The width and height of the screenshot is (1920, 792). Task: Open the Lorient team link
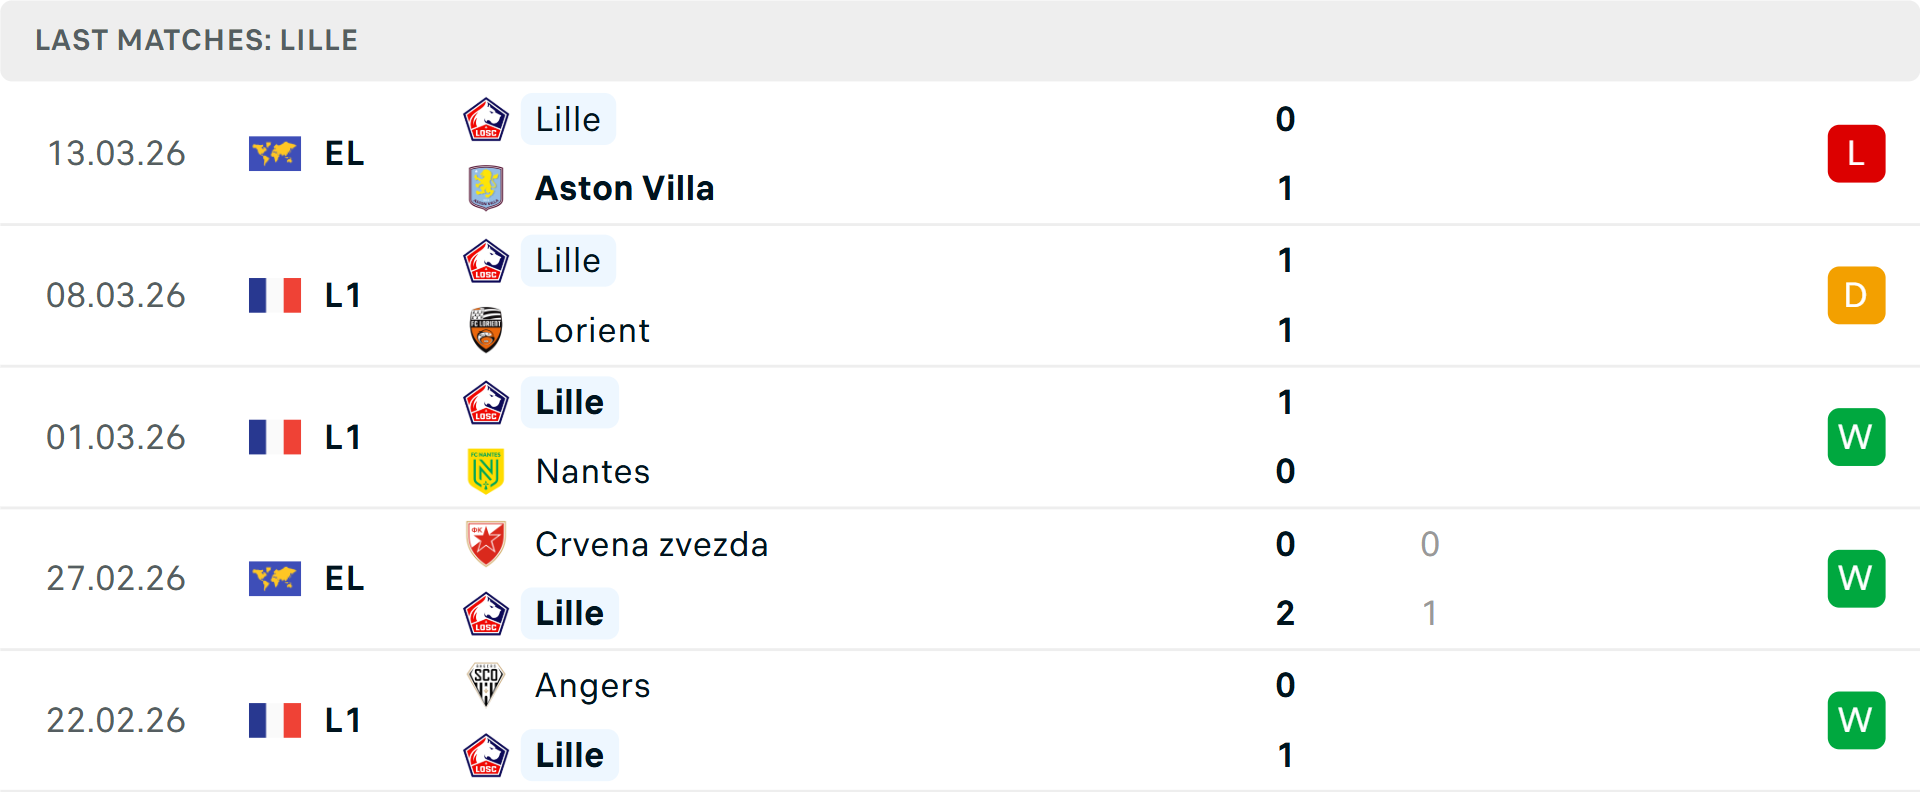tap(593, 330)
